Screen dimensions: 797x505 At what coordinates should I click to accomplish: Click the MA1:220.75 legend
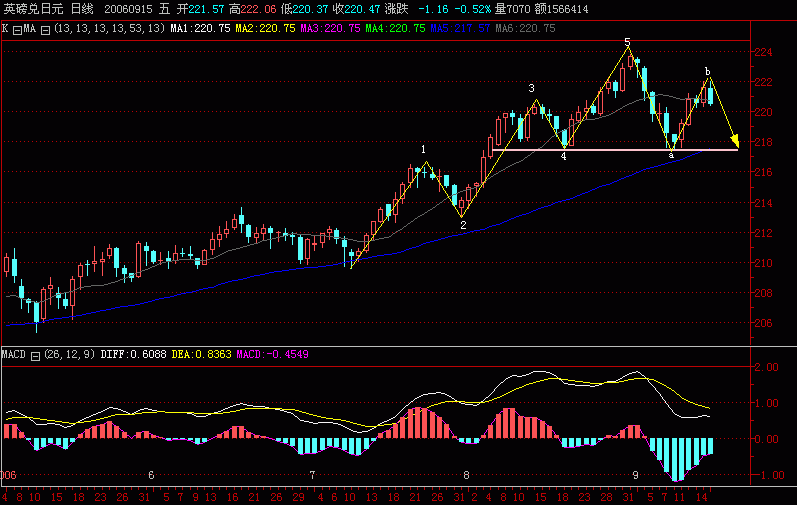(200, 28)
